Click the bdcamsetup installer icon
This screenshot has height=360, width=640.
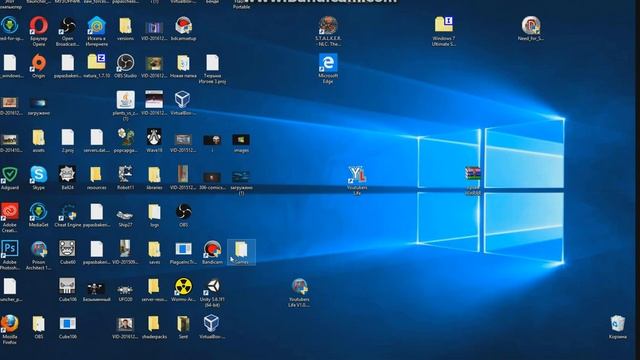(x=183, y=26)
